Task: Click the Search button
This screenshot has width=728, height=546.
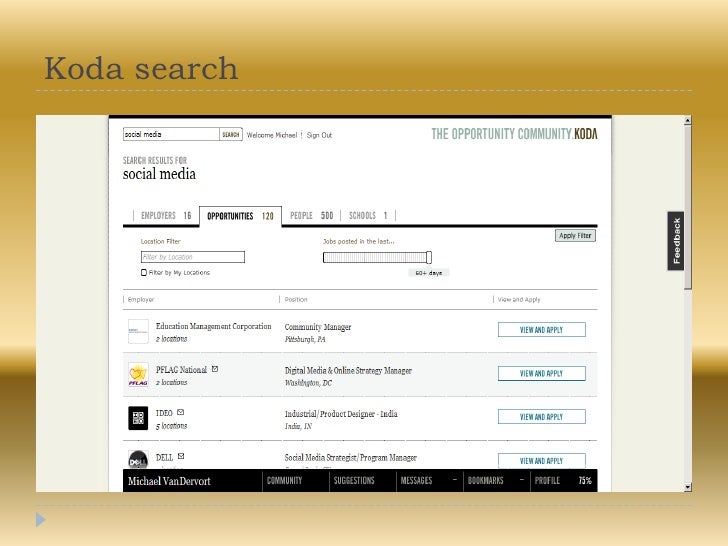Action: [231, 135]
